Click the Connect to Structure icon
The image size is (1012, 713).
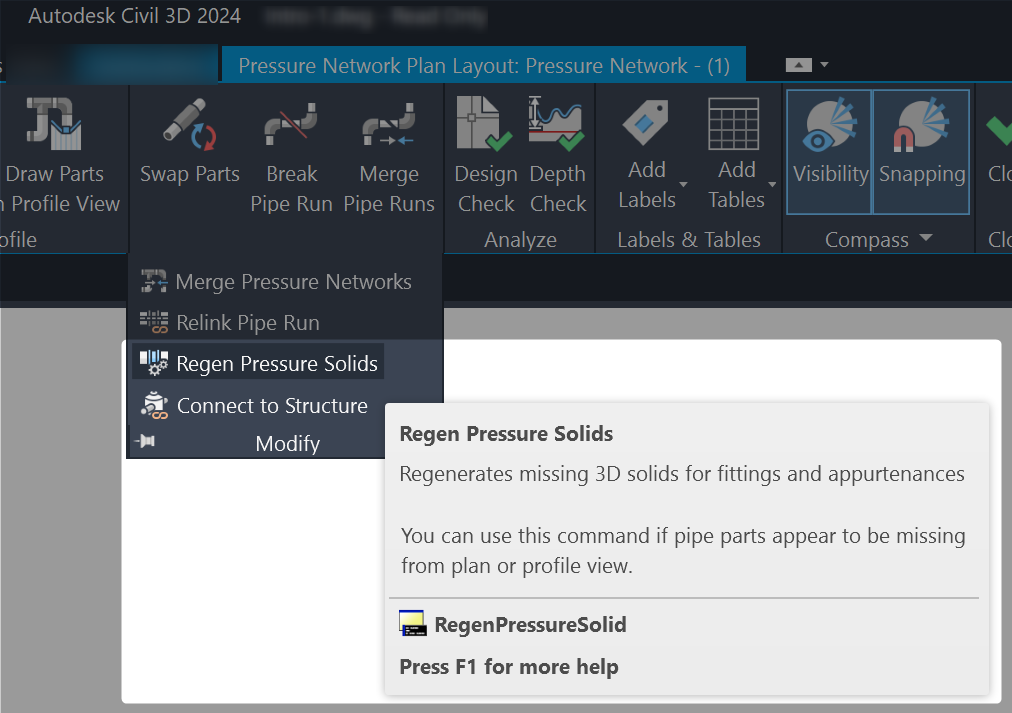154,405
